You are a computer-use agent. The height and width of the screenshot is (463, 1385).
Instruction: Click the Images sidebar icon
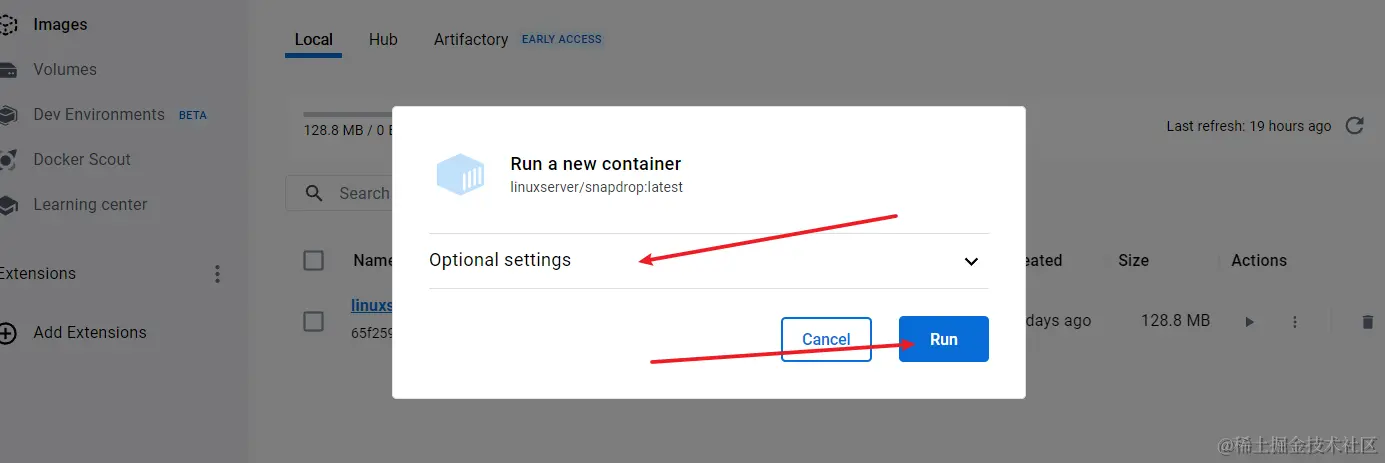click(7, 24)
